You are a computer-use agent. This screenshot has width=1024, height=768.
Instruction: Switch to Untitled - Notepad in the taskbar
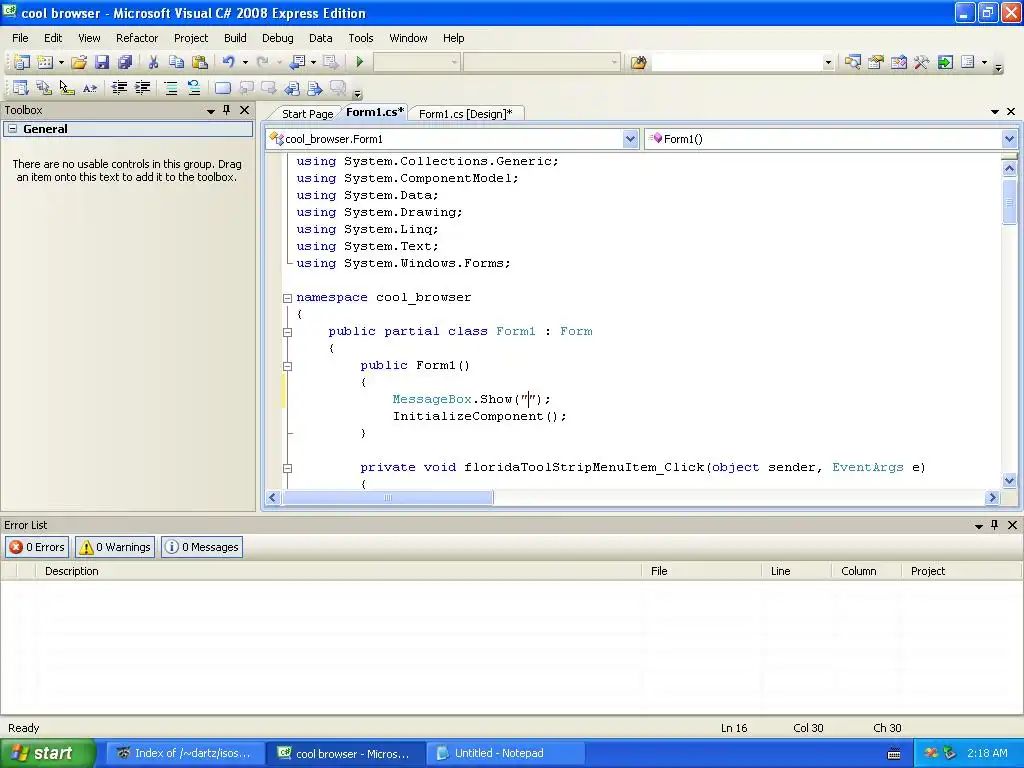pyautogui.click(x=504, y=753)
